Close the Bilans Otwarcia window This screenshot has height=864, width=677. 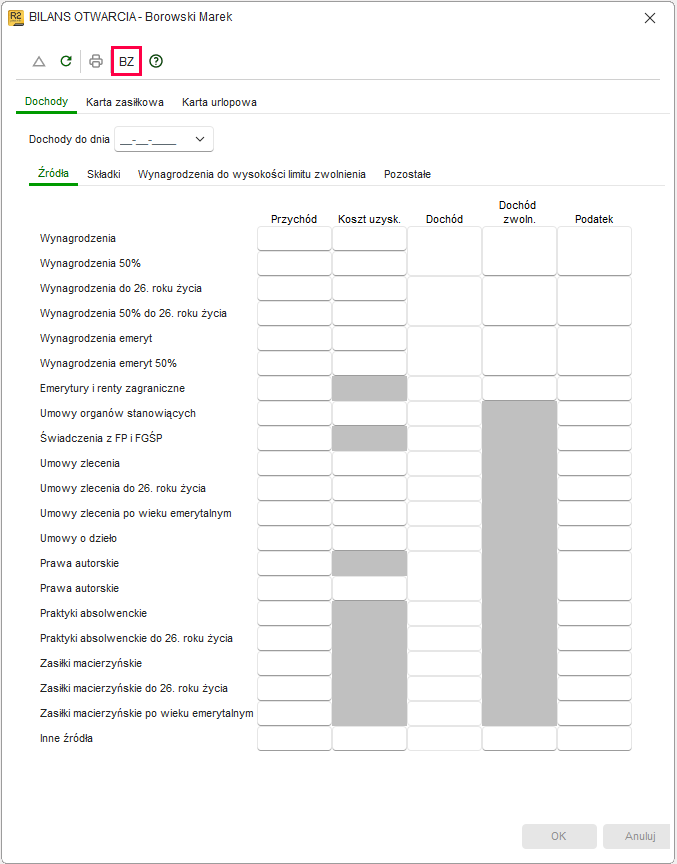650,18
